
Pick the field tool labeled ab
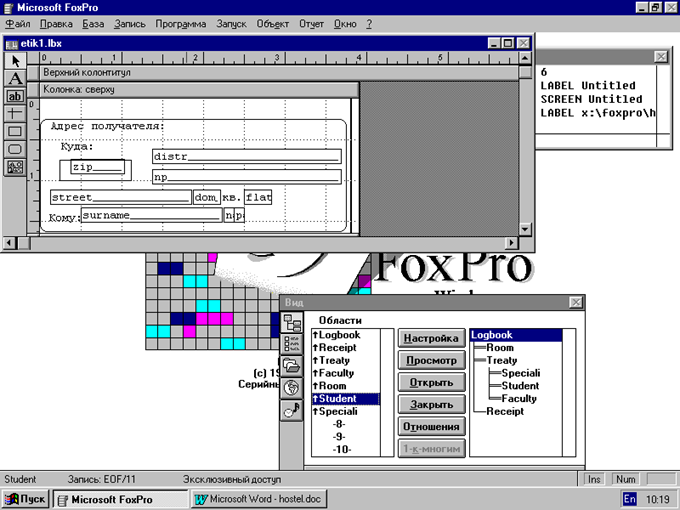tap(15, 96)
